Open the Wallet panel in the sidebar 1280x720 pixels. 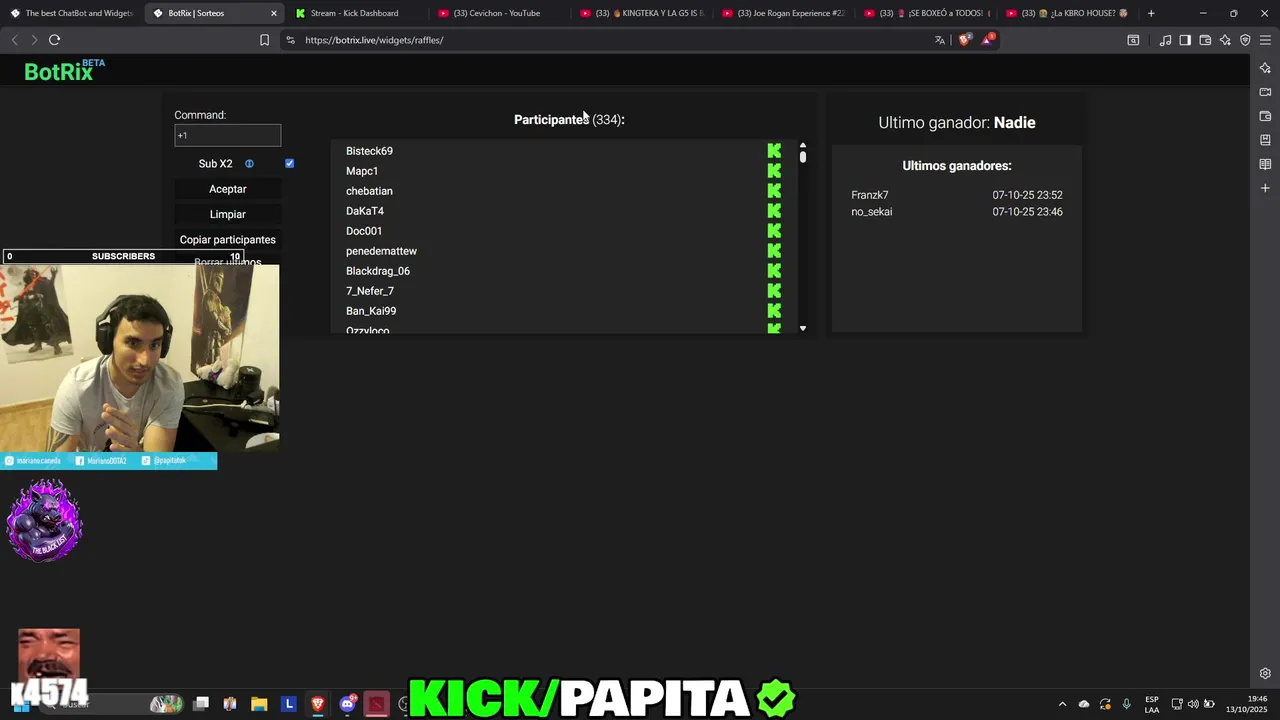pyautogui.click(x=1265, y=116)
